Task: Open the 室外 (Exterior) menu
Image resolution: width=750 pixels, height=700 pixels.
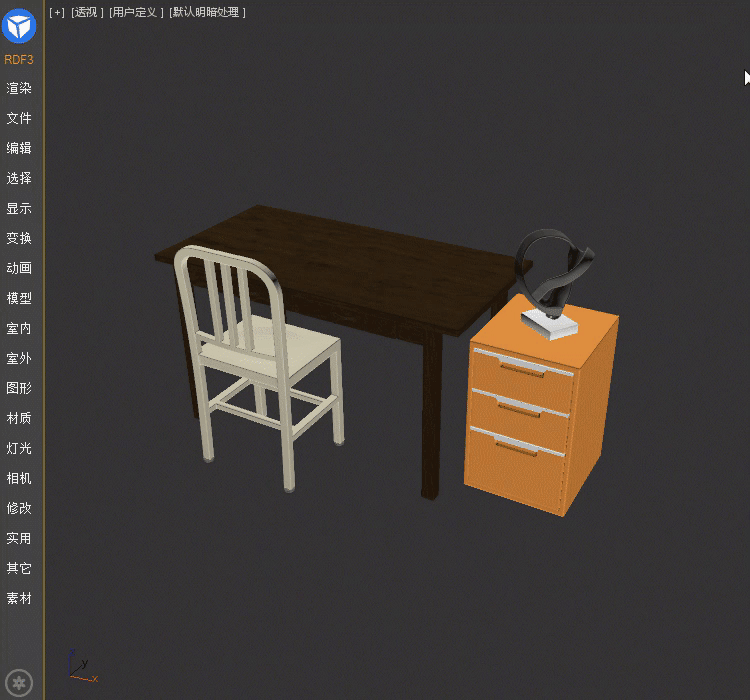Action: pyautogui.click(x=19, y=358)
